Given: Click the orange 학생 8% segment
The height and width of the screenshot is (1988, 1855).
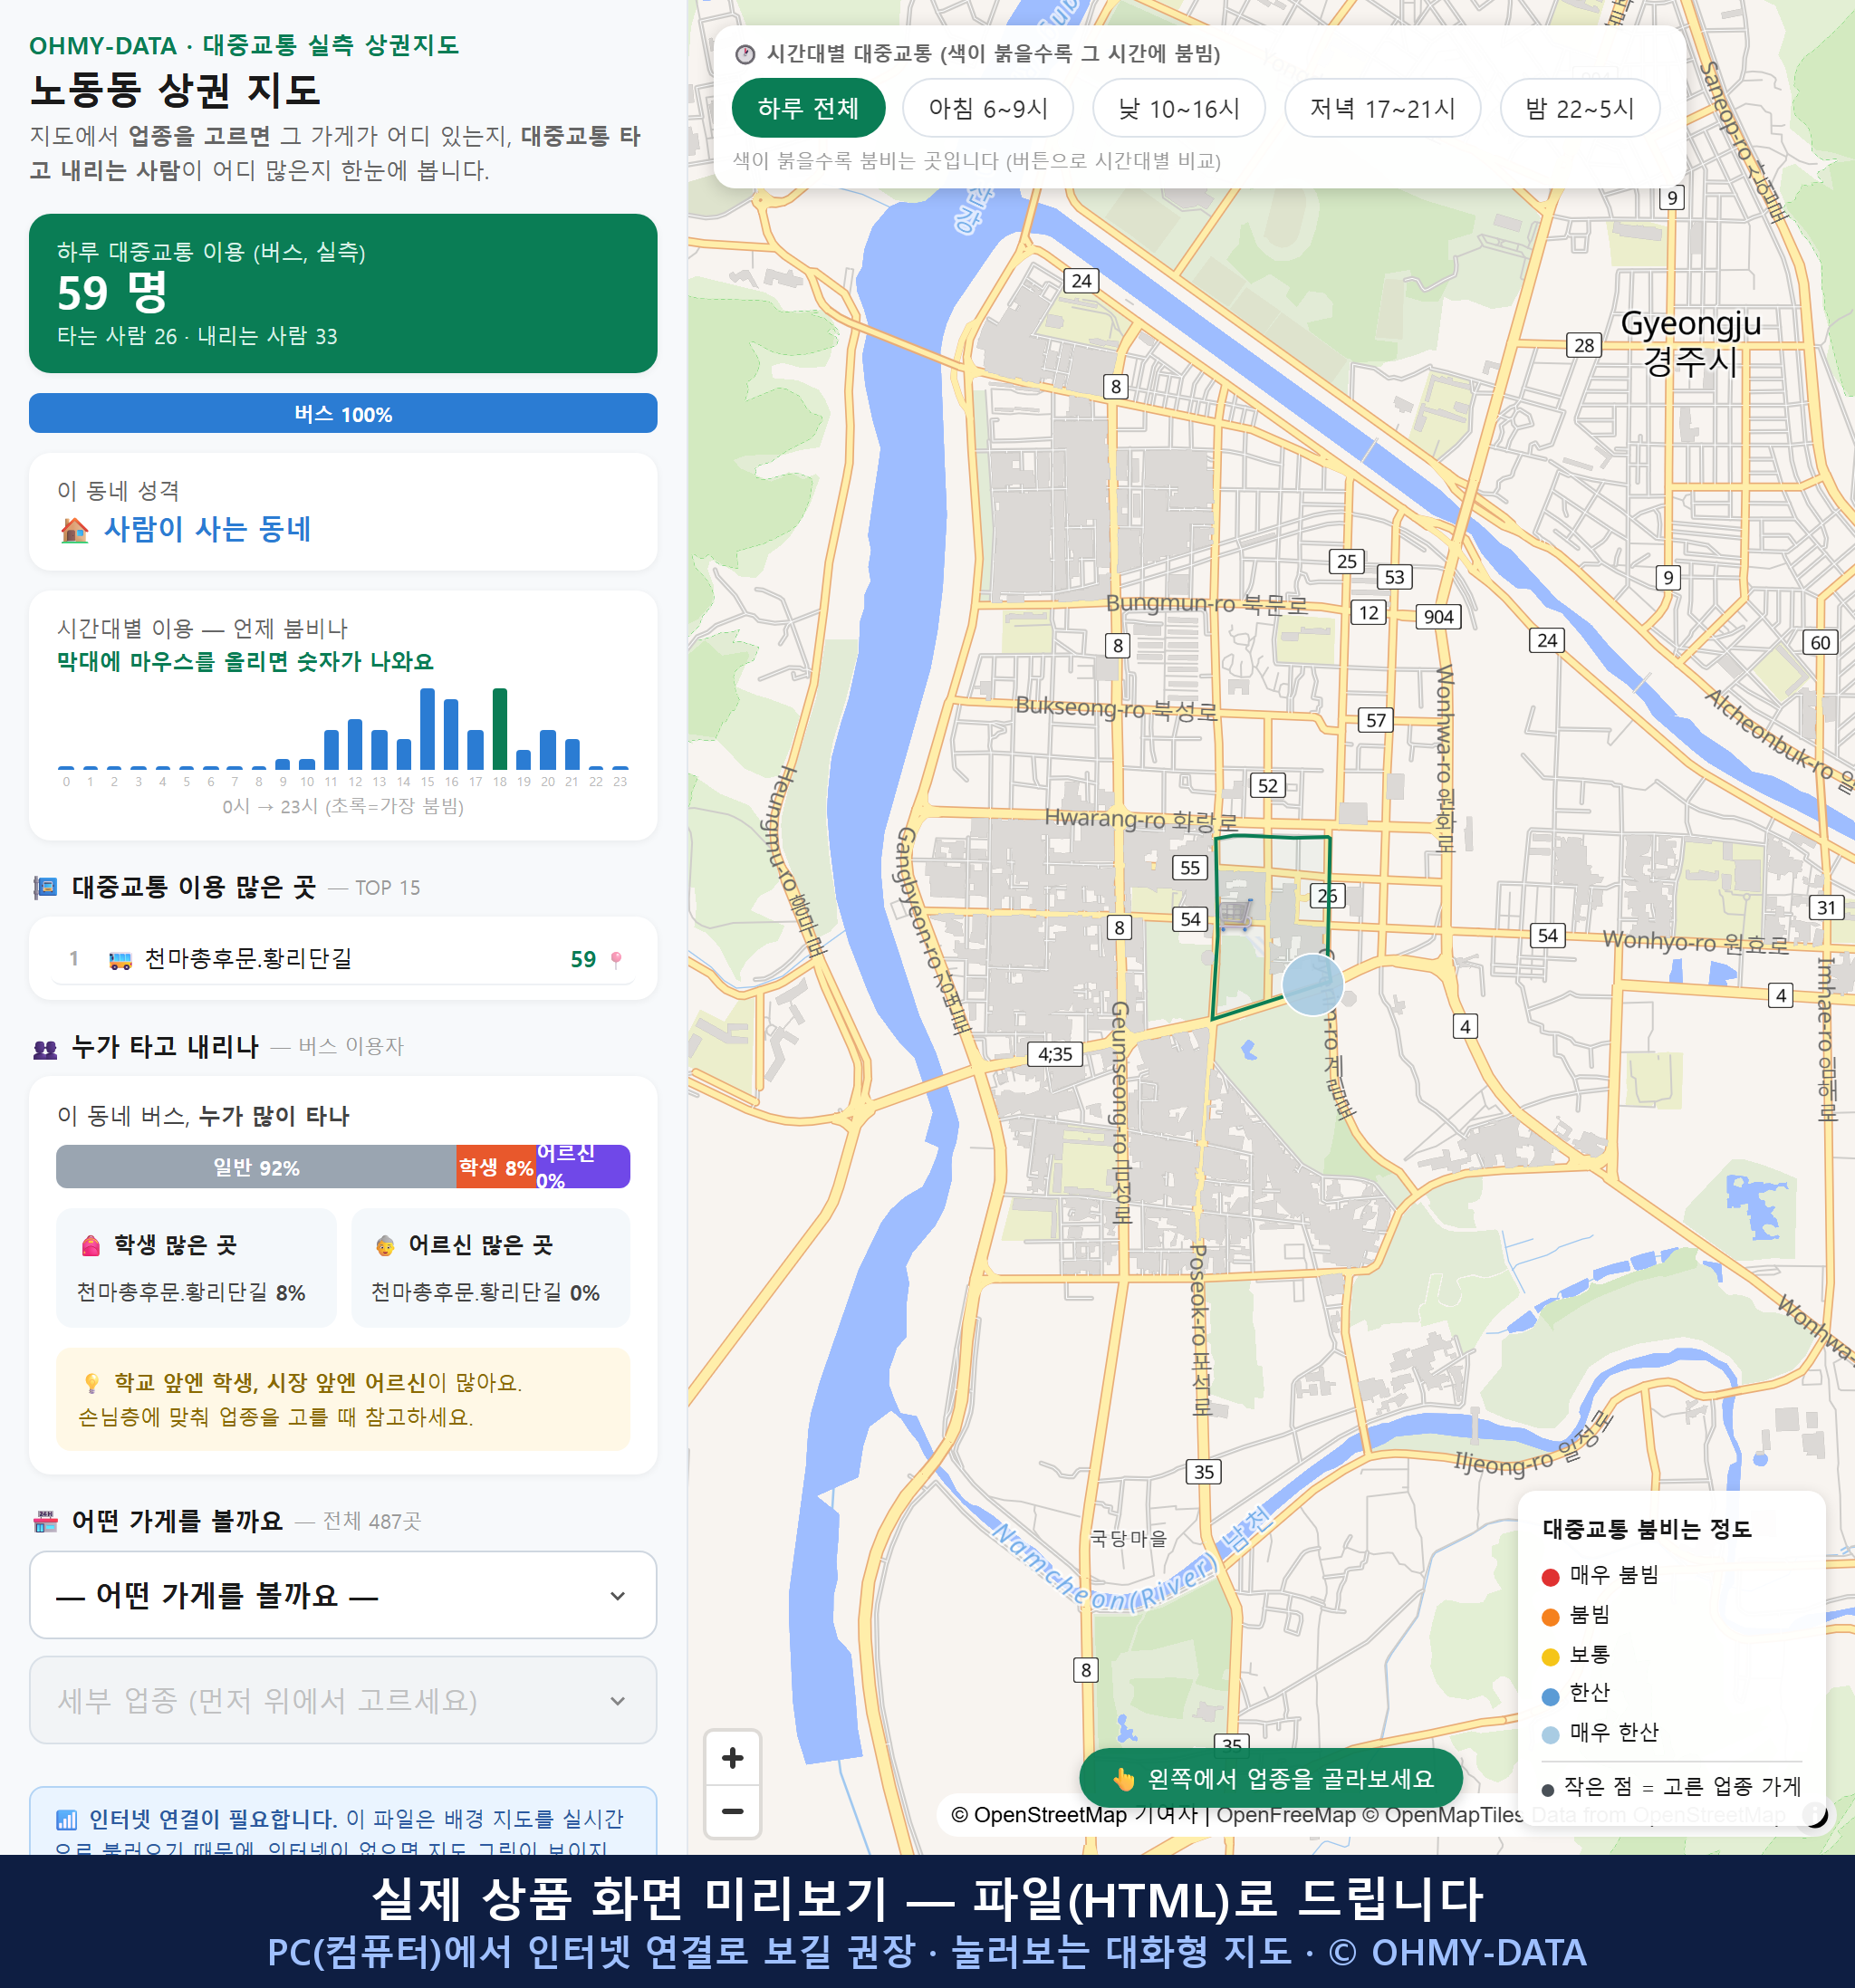Looking at the screenshot, I should (x=496, y=1167).
